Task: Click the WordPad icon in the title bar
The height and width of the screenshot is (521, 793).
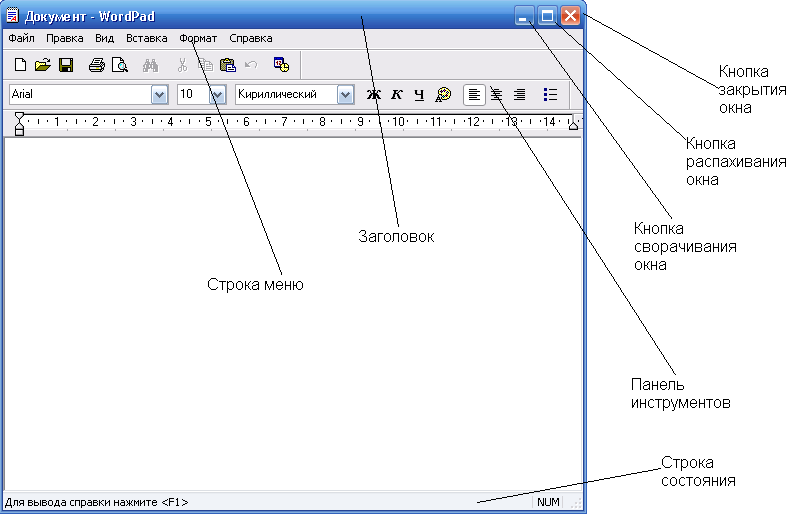Action: pos(13,16)
